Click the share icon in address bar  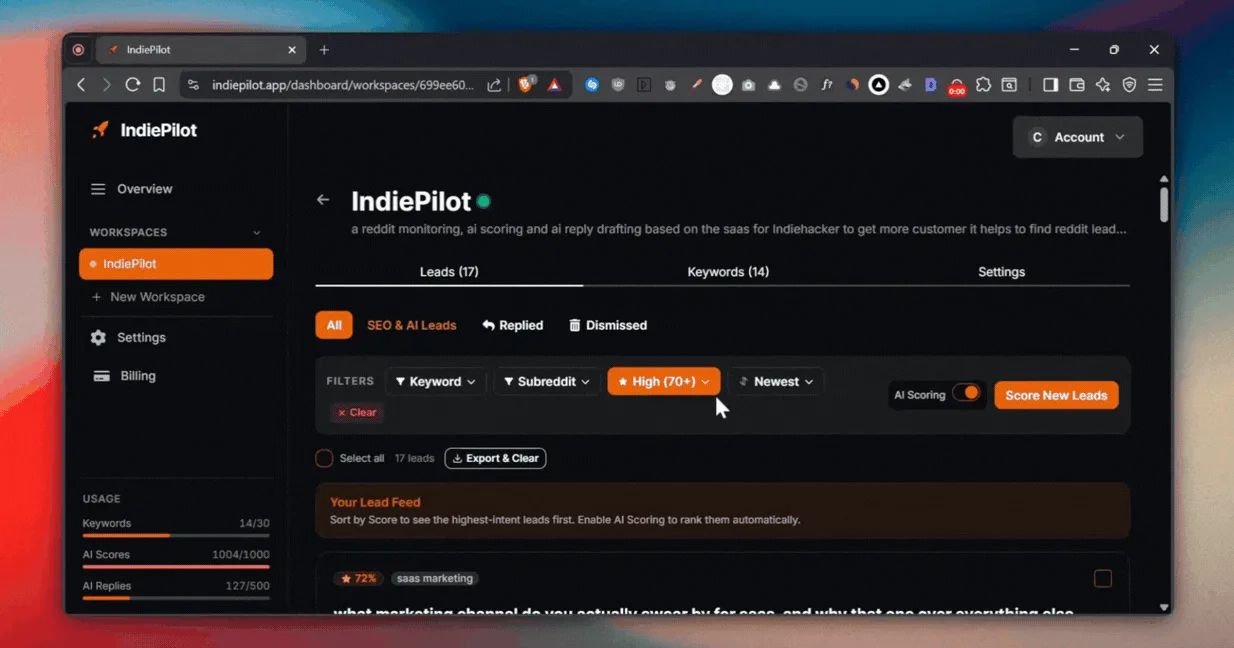click(494, 86)
